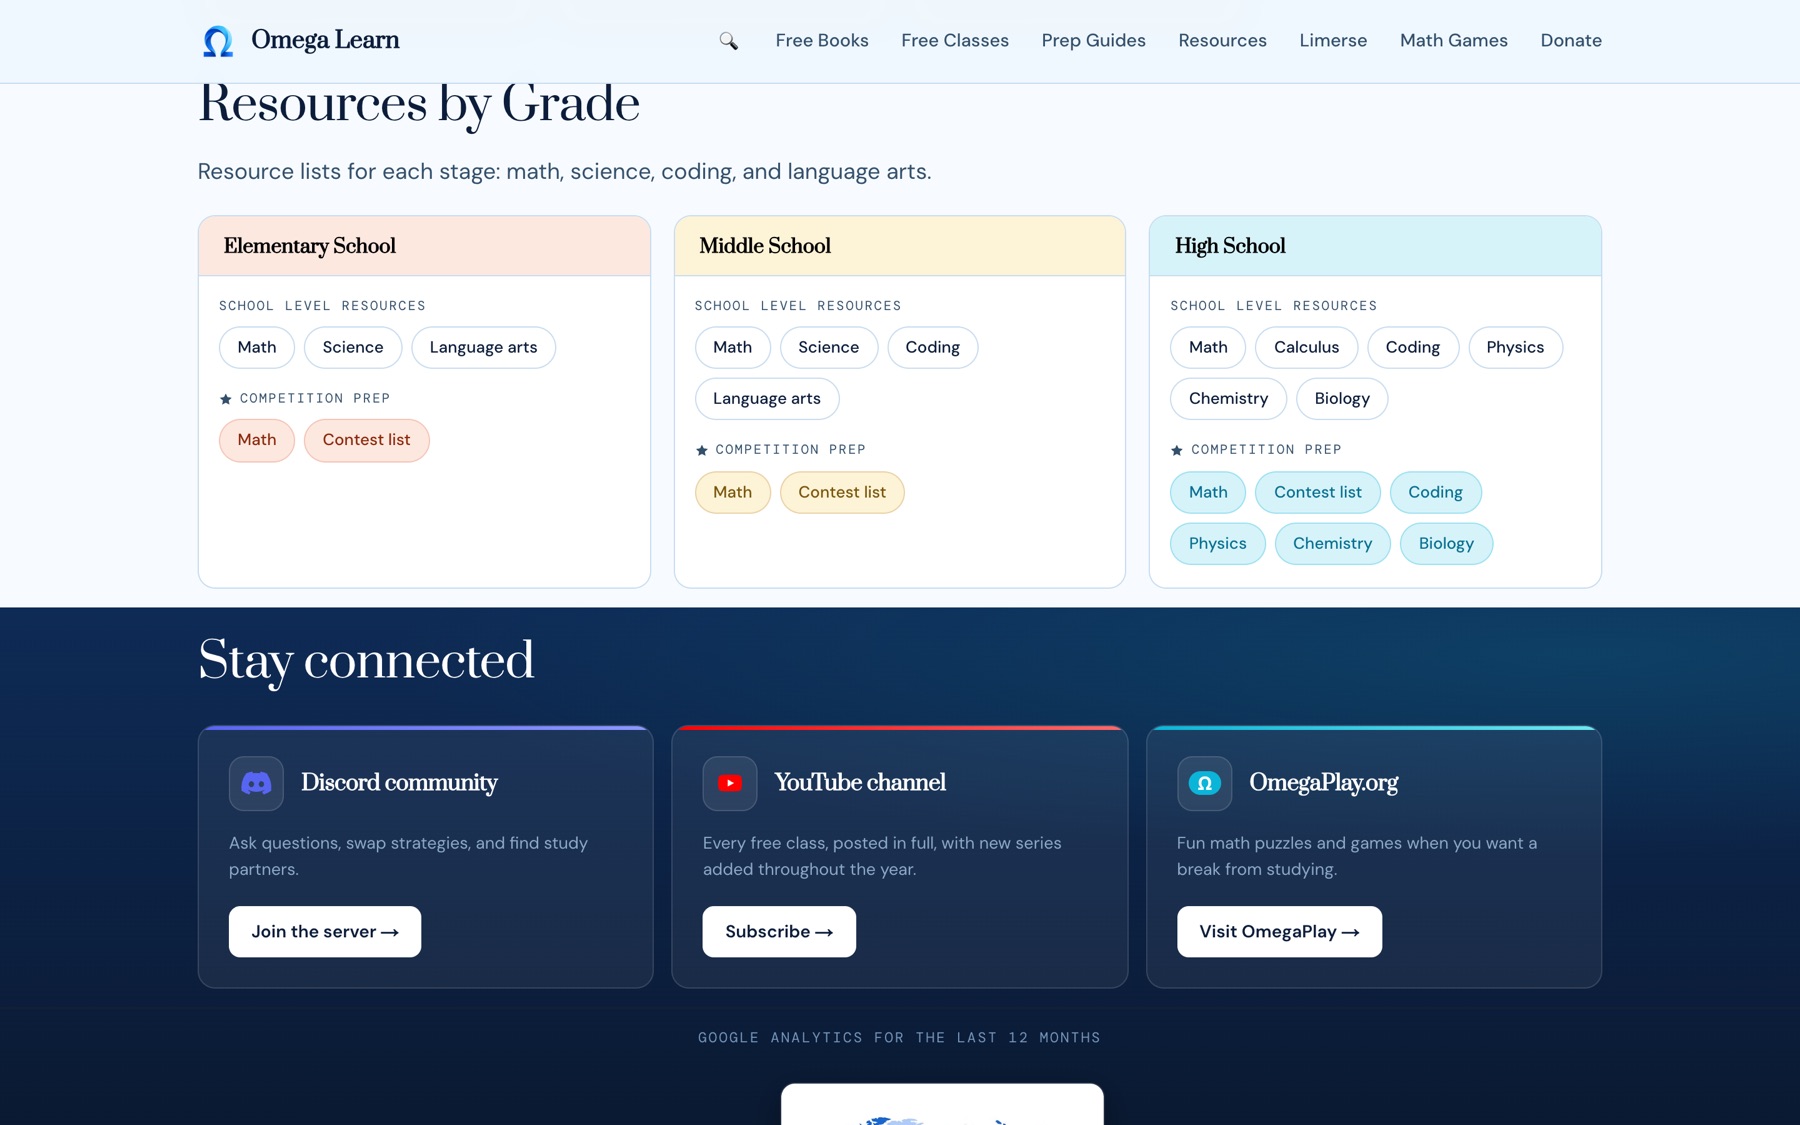
Task: Click the Visit OmegaPlay button
Action: (1279, 932)
